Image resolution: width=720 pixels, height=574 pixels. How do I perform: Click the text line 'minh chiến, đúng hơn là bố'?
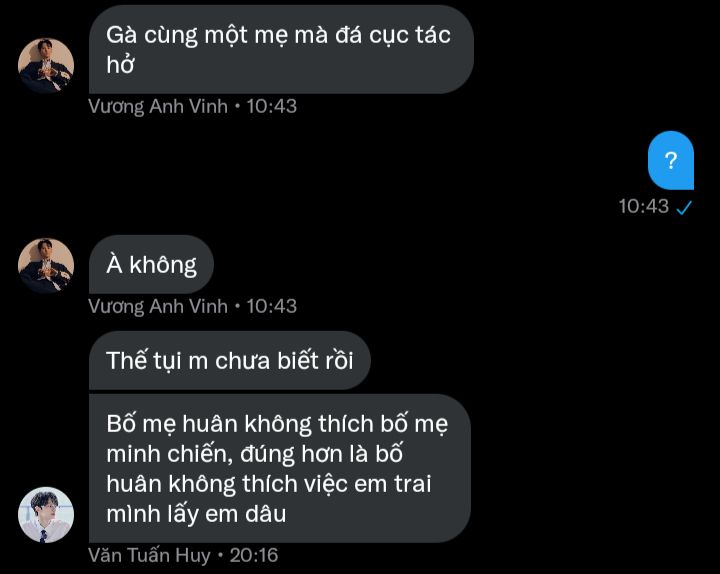[x=254, y=454]
